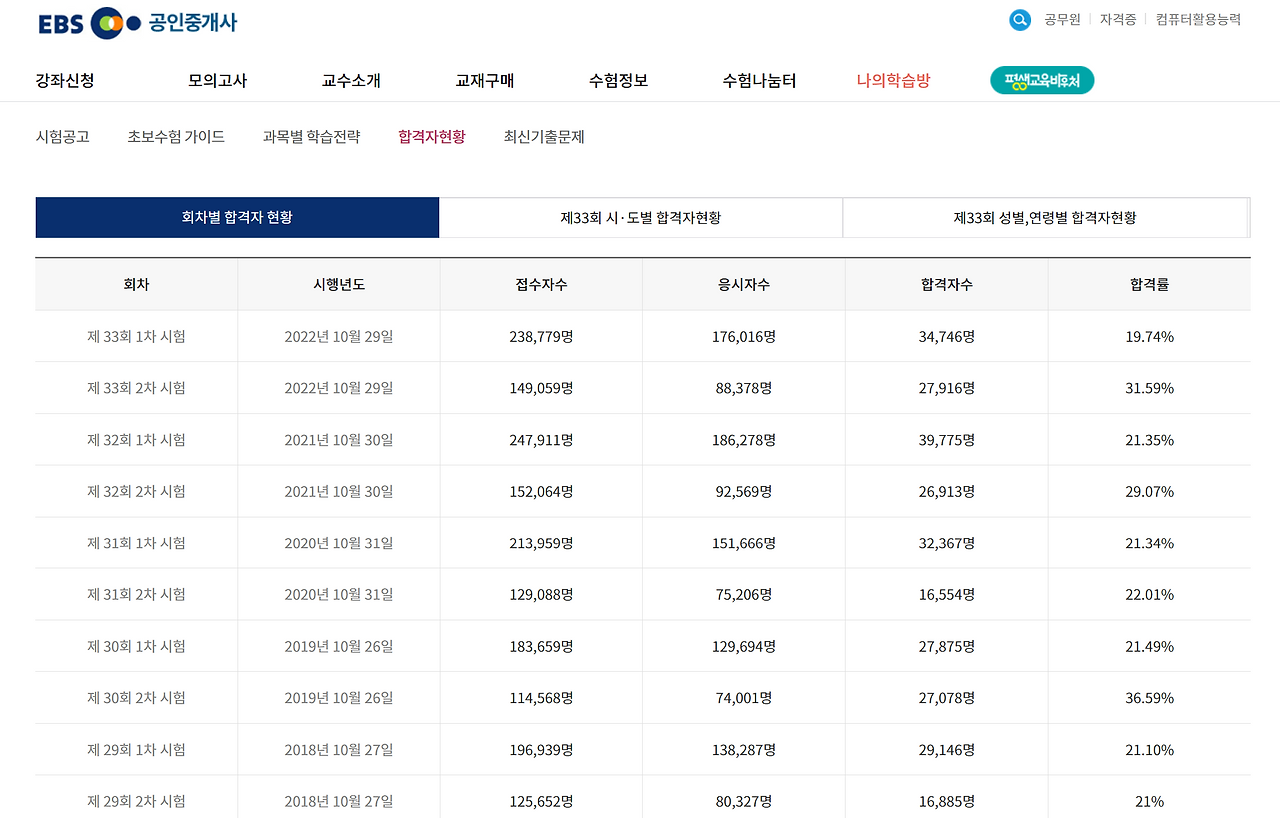Screen dimensions: 1280x818
Task: Open the 수험나눔터 menu
Action: tap(759, 81)
